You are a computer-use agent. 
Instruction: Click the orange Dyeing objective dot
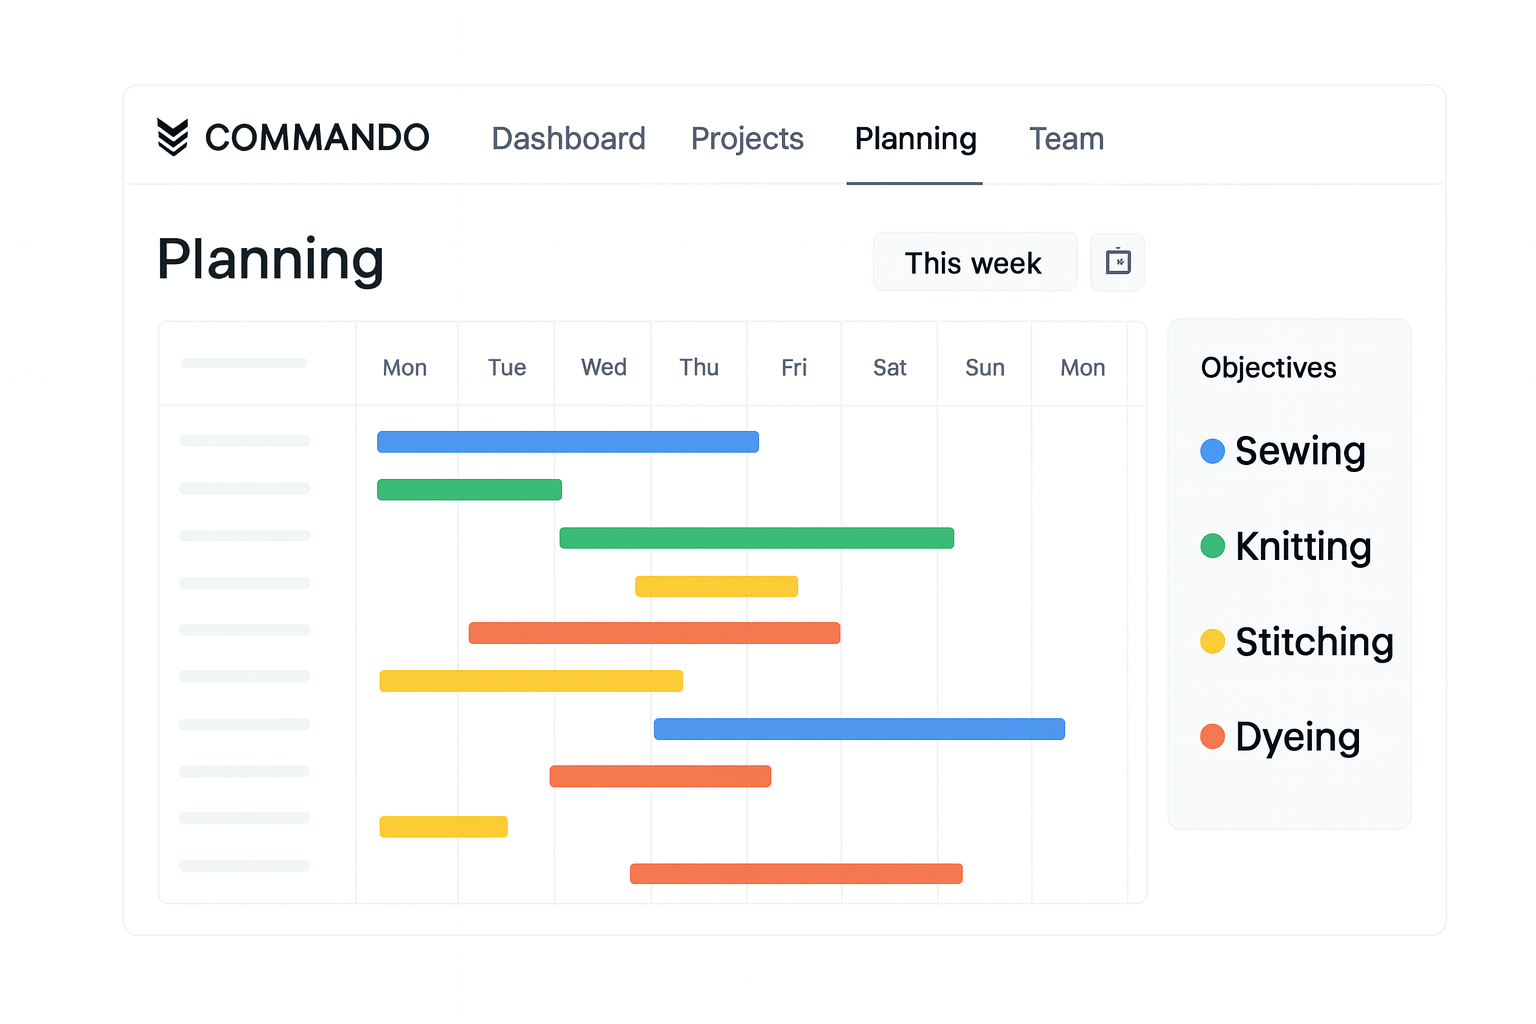coord(1212,737)
